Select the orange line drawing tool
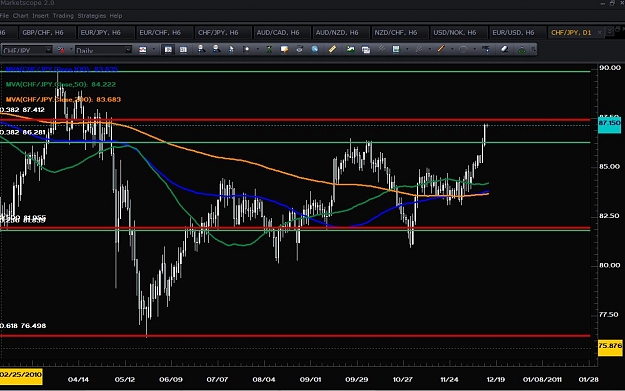625x391 pixels. (441, 49)
